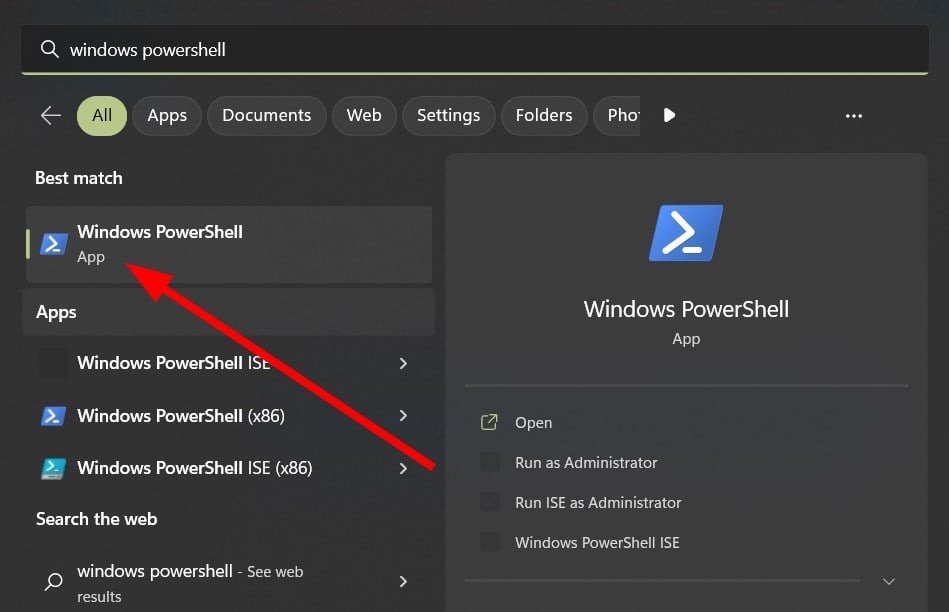Switch to the Apps filter tab
Screen dimensions: 949x612
166,115
